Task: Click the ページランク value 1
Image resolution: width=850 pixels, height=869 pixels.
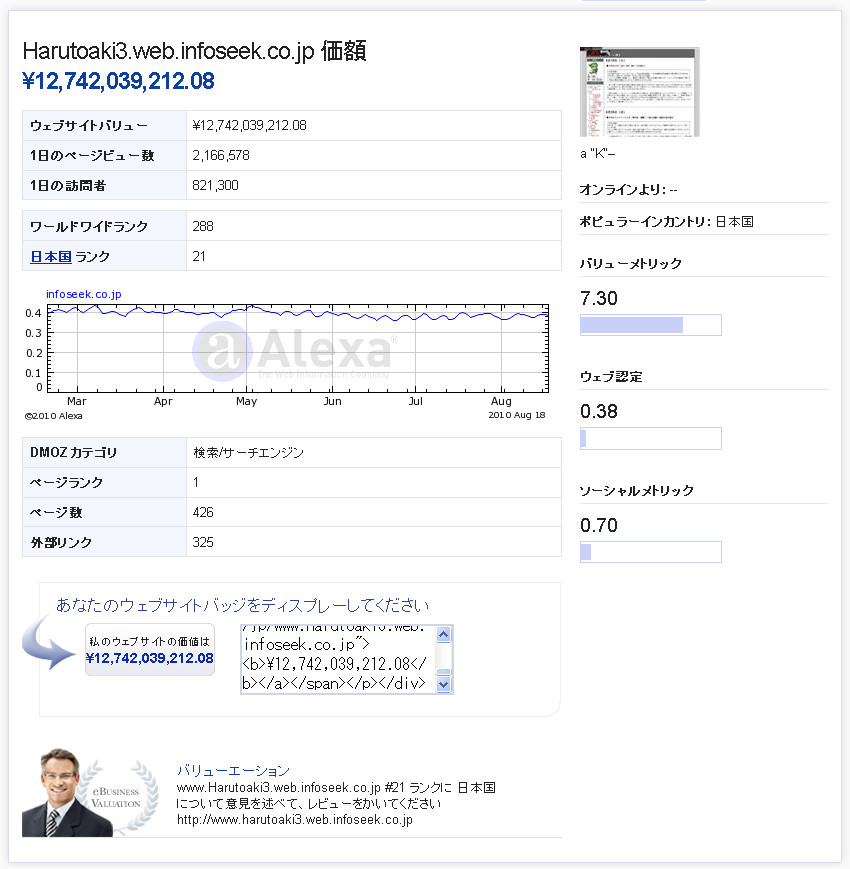Action: point(196,483)
